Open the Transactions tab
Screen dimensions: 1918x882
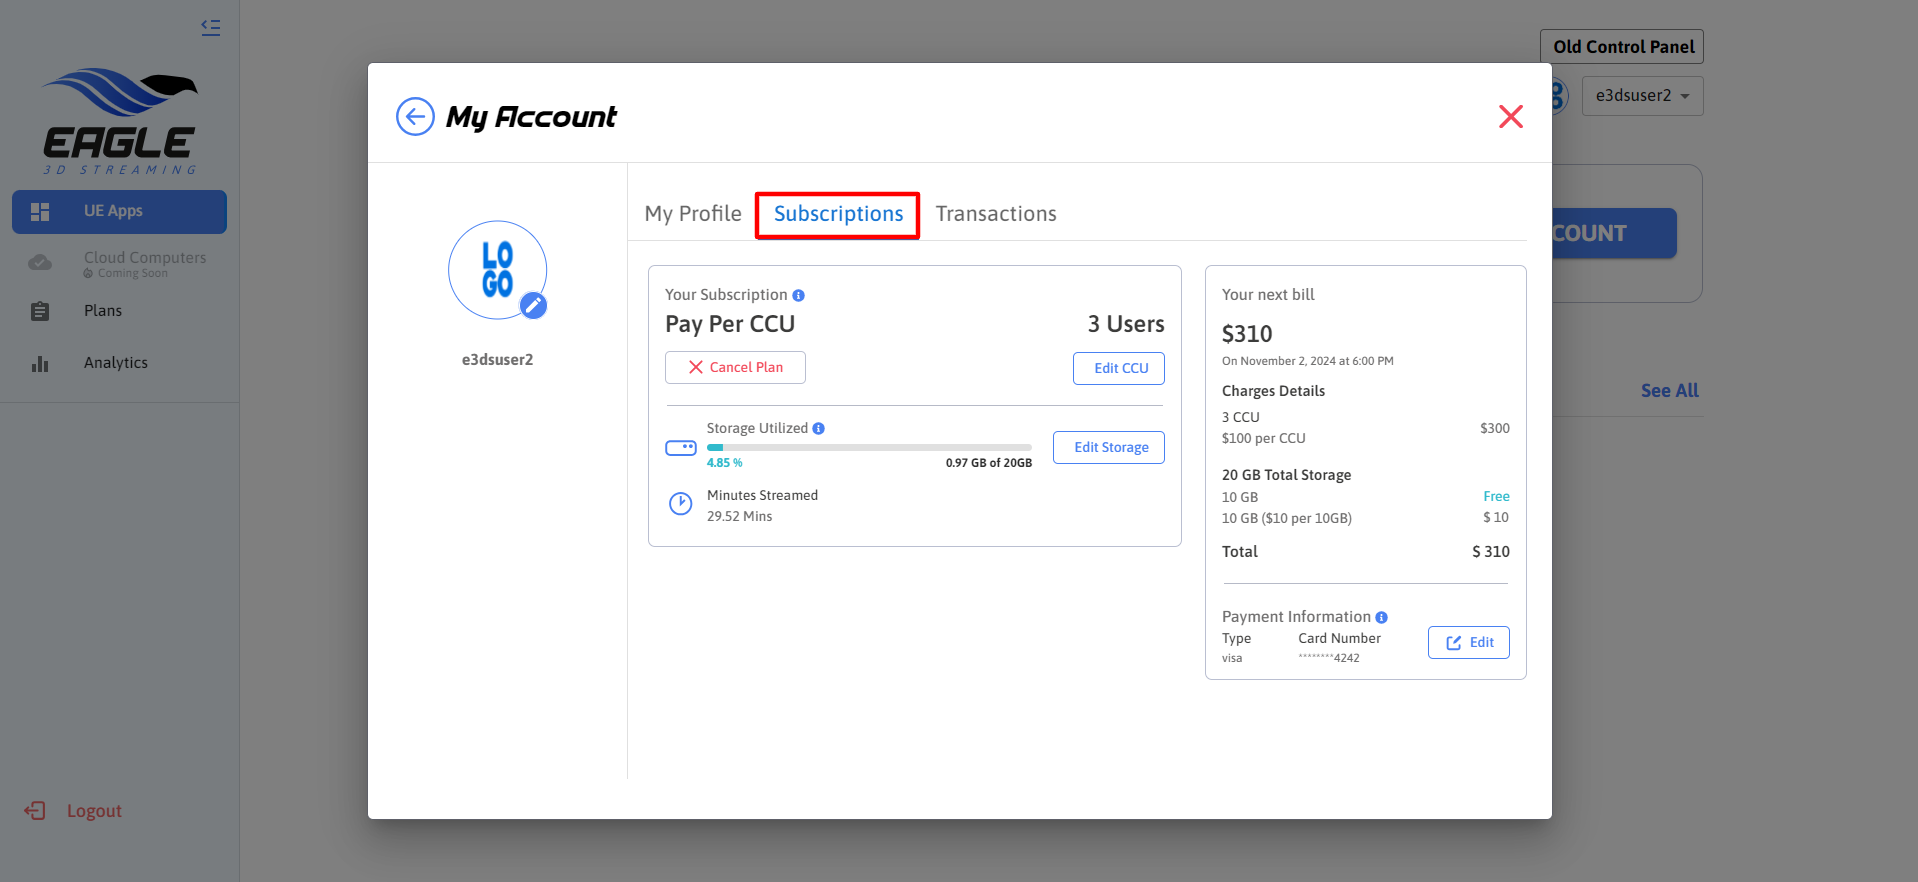tap(996, 214)
